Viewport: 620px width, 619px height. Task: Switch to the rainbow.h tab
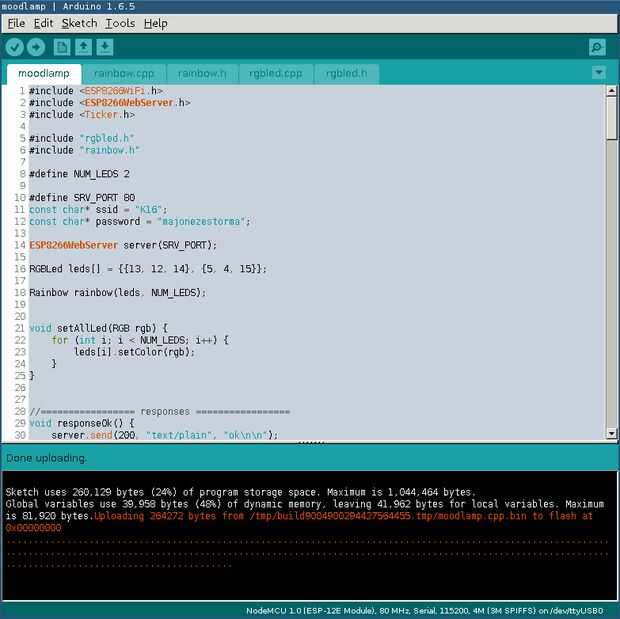click(202, 74)
